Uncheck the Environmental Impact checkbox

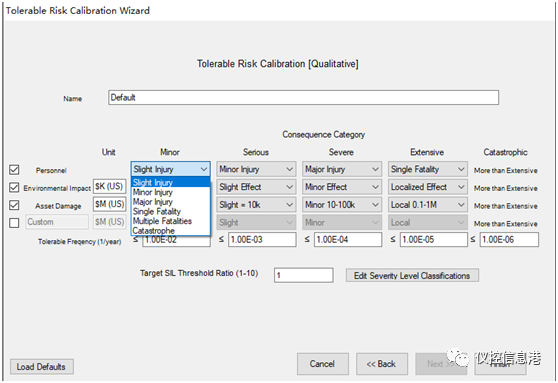(14, 187)
